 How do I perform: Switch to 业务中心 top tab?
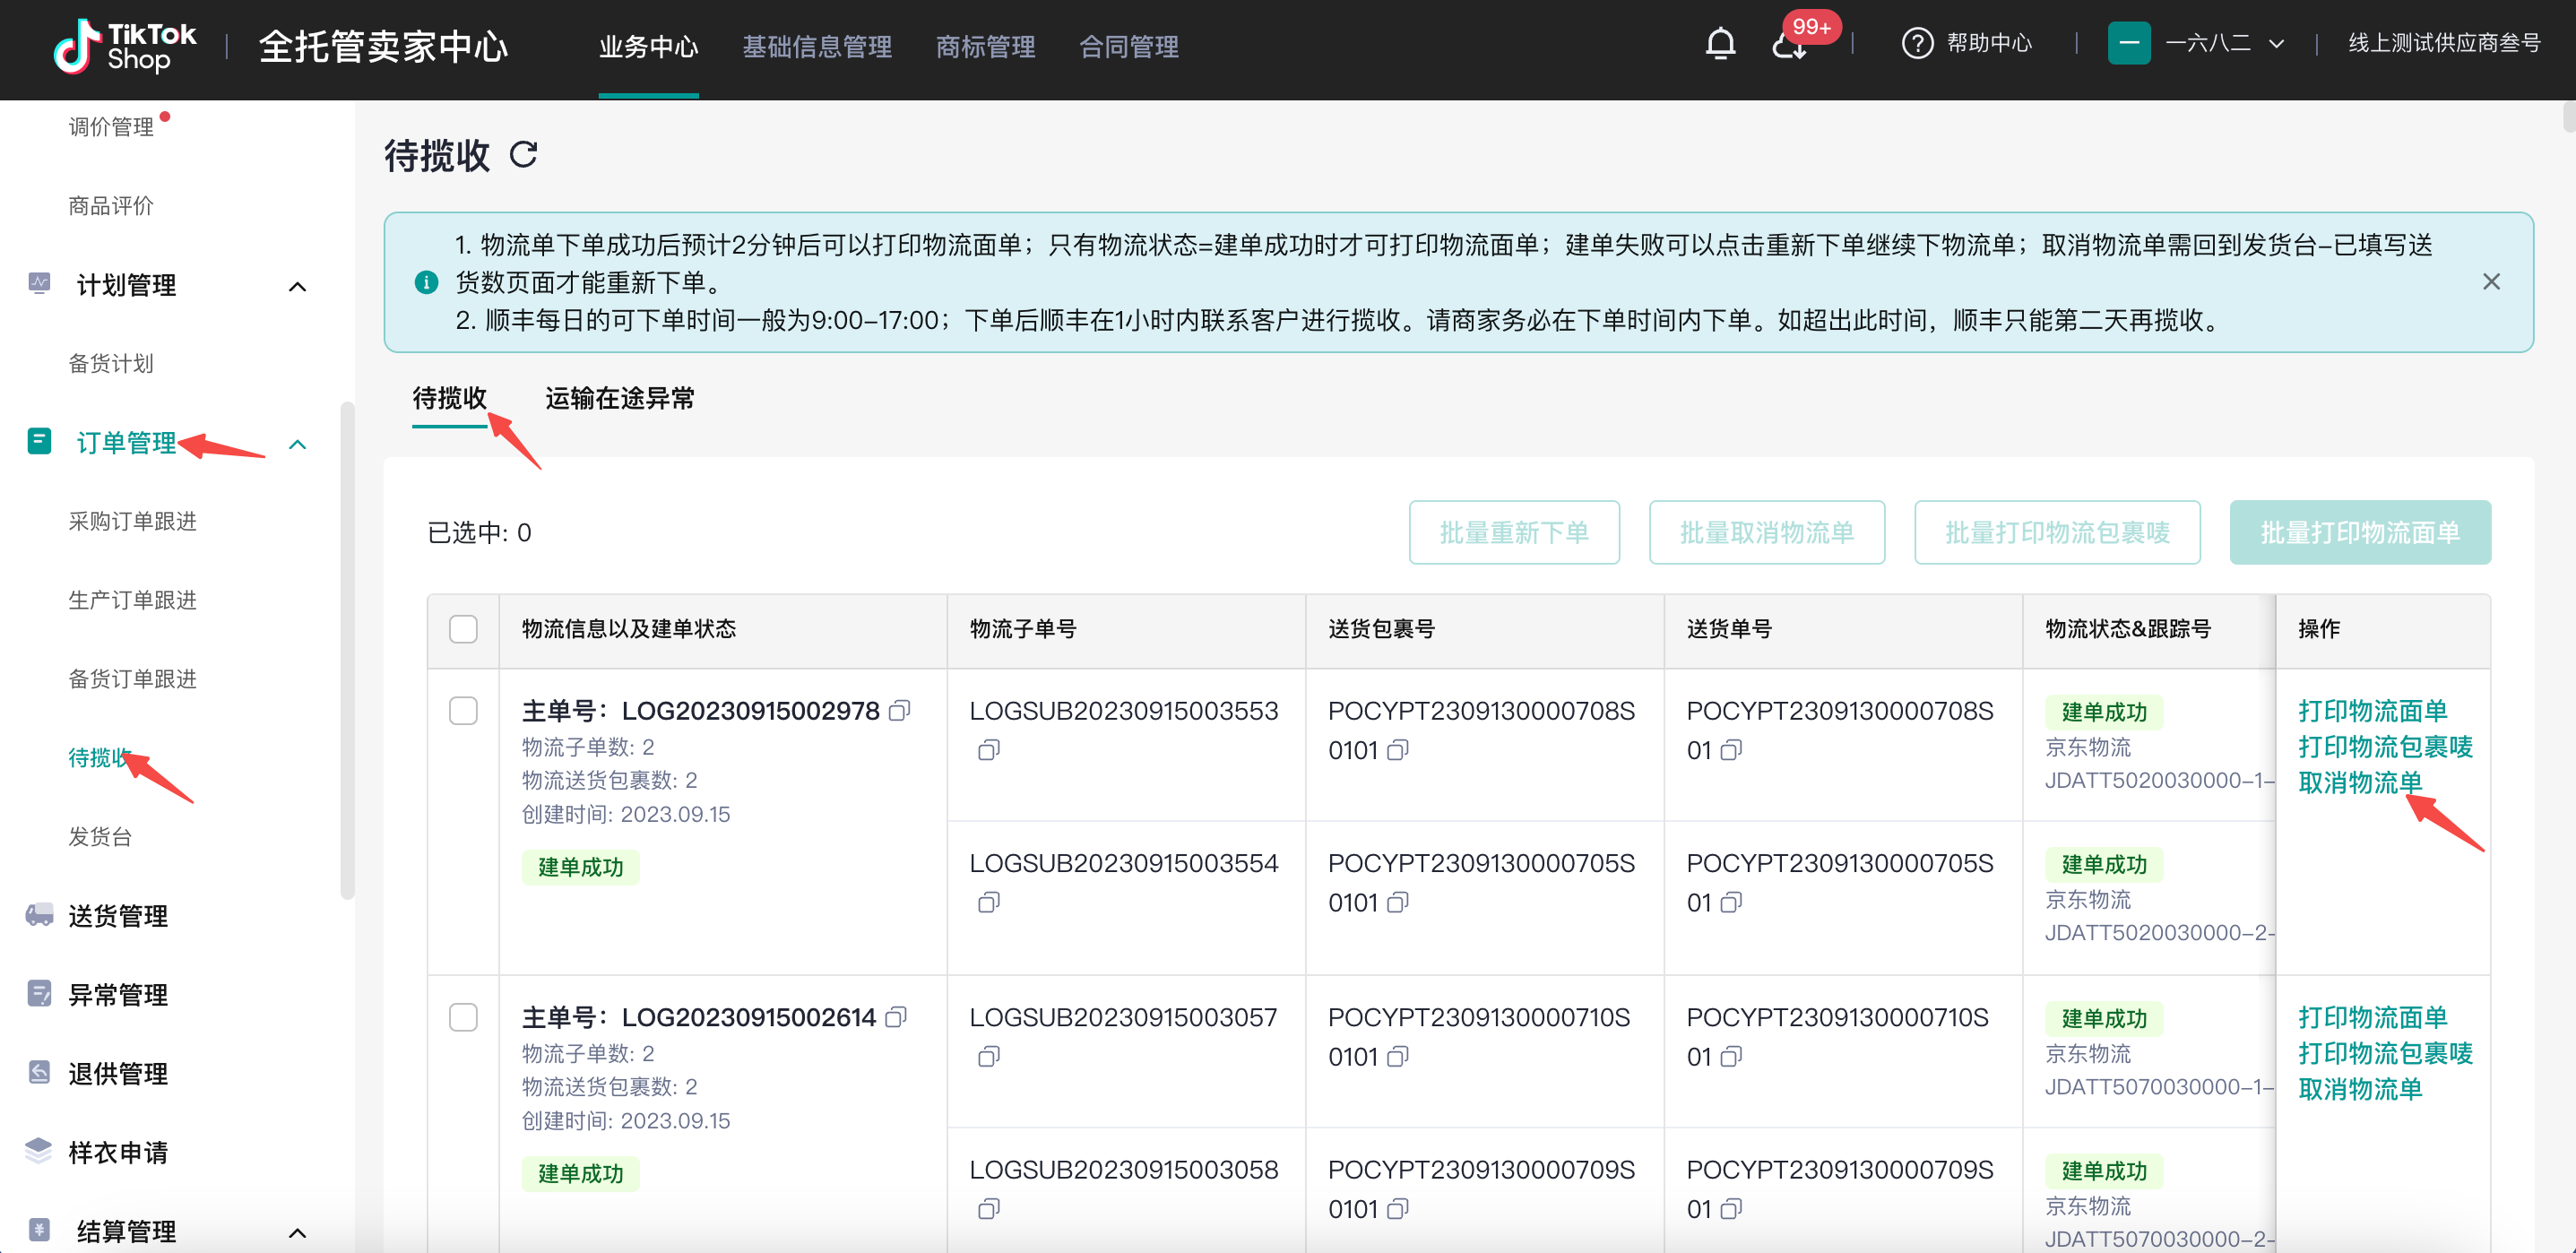(648, 47)
